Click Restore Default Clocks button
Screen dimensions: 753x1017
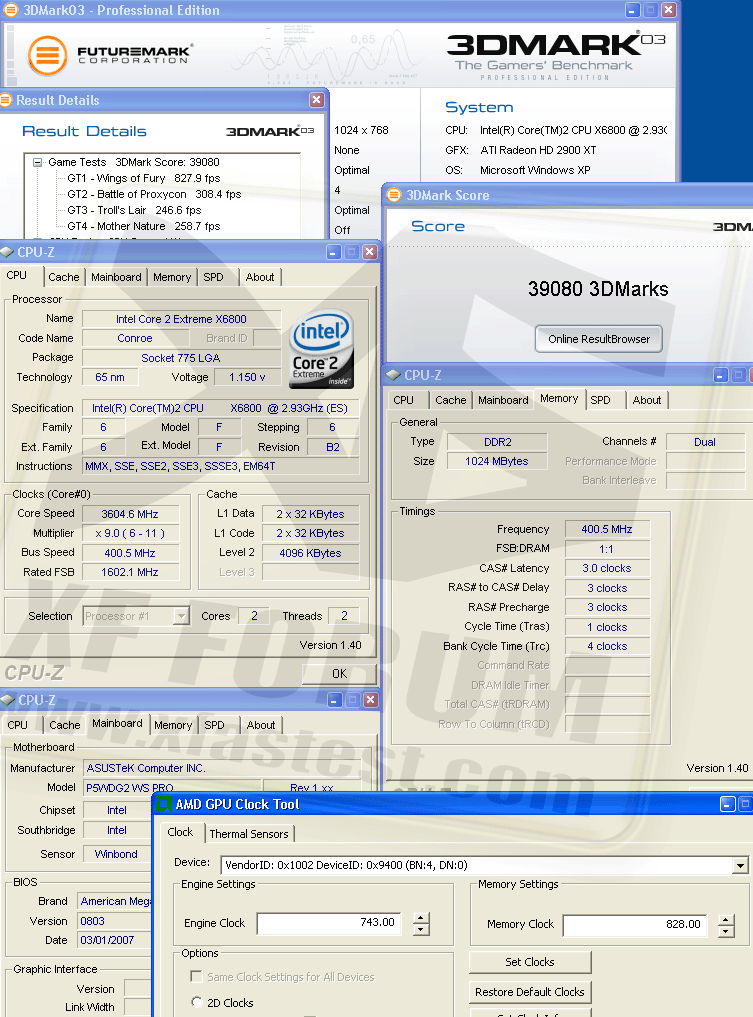[530, 992]
